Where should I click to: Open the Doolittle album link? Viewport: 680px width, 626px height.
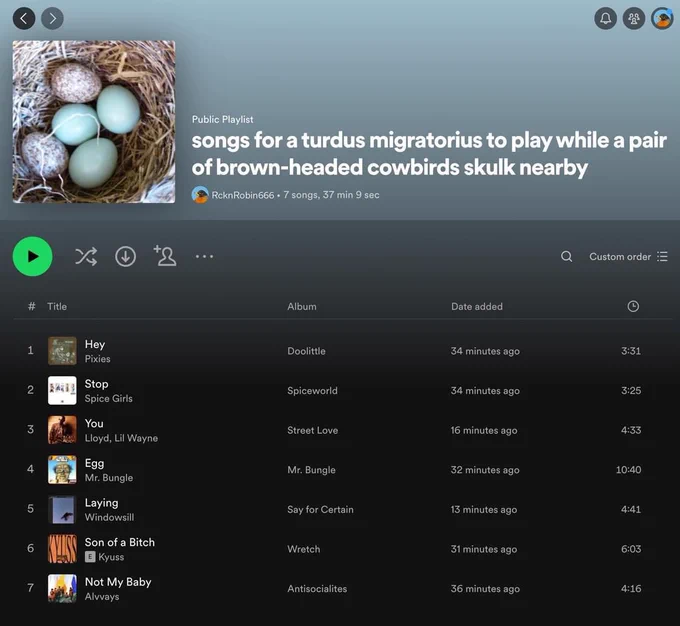306,351
